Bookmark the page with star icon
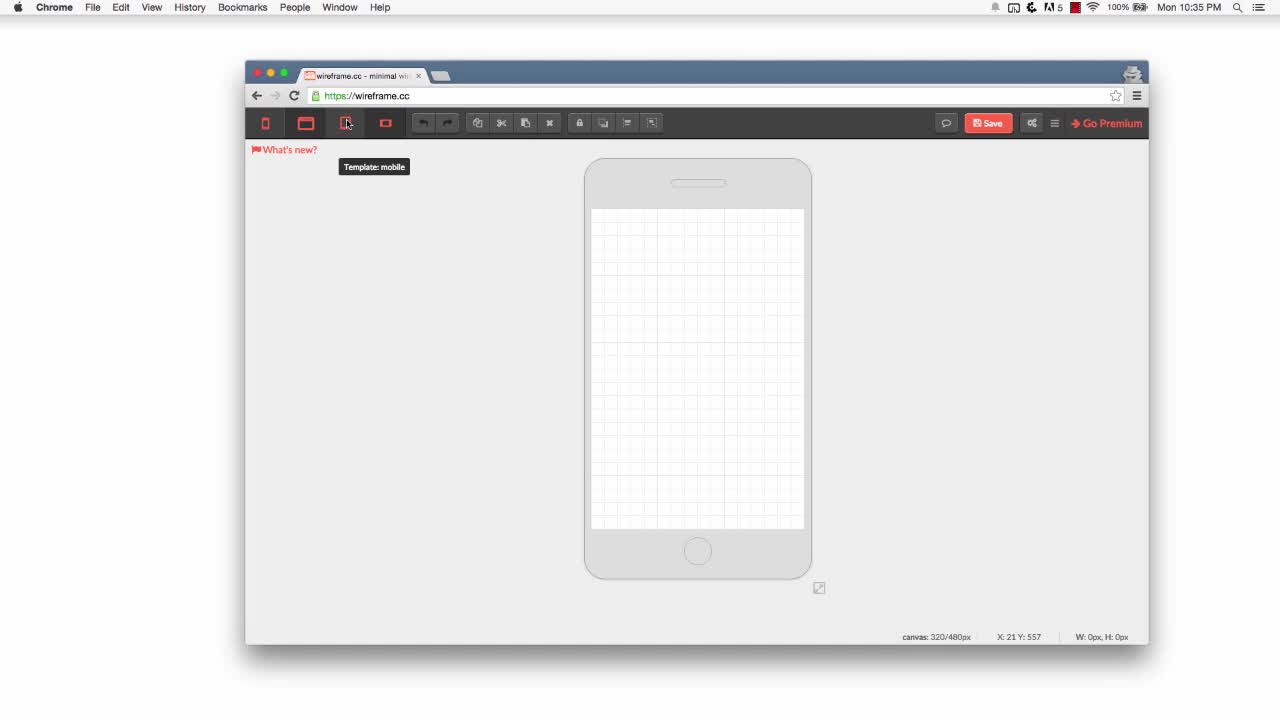Image resolution: width=1280 pixels, height=720 pixels. (1115, 96)
